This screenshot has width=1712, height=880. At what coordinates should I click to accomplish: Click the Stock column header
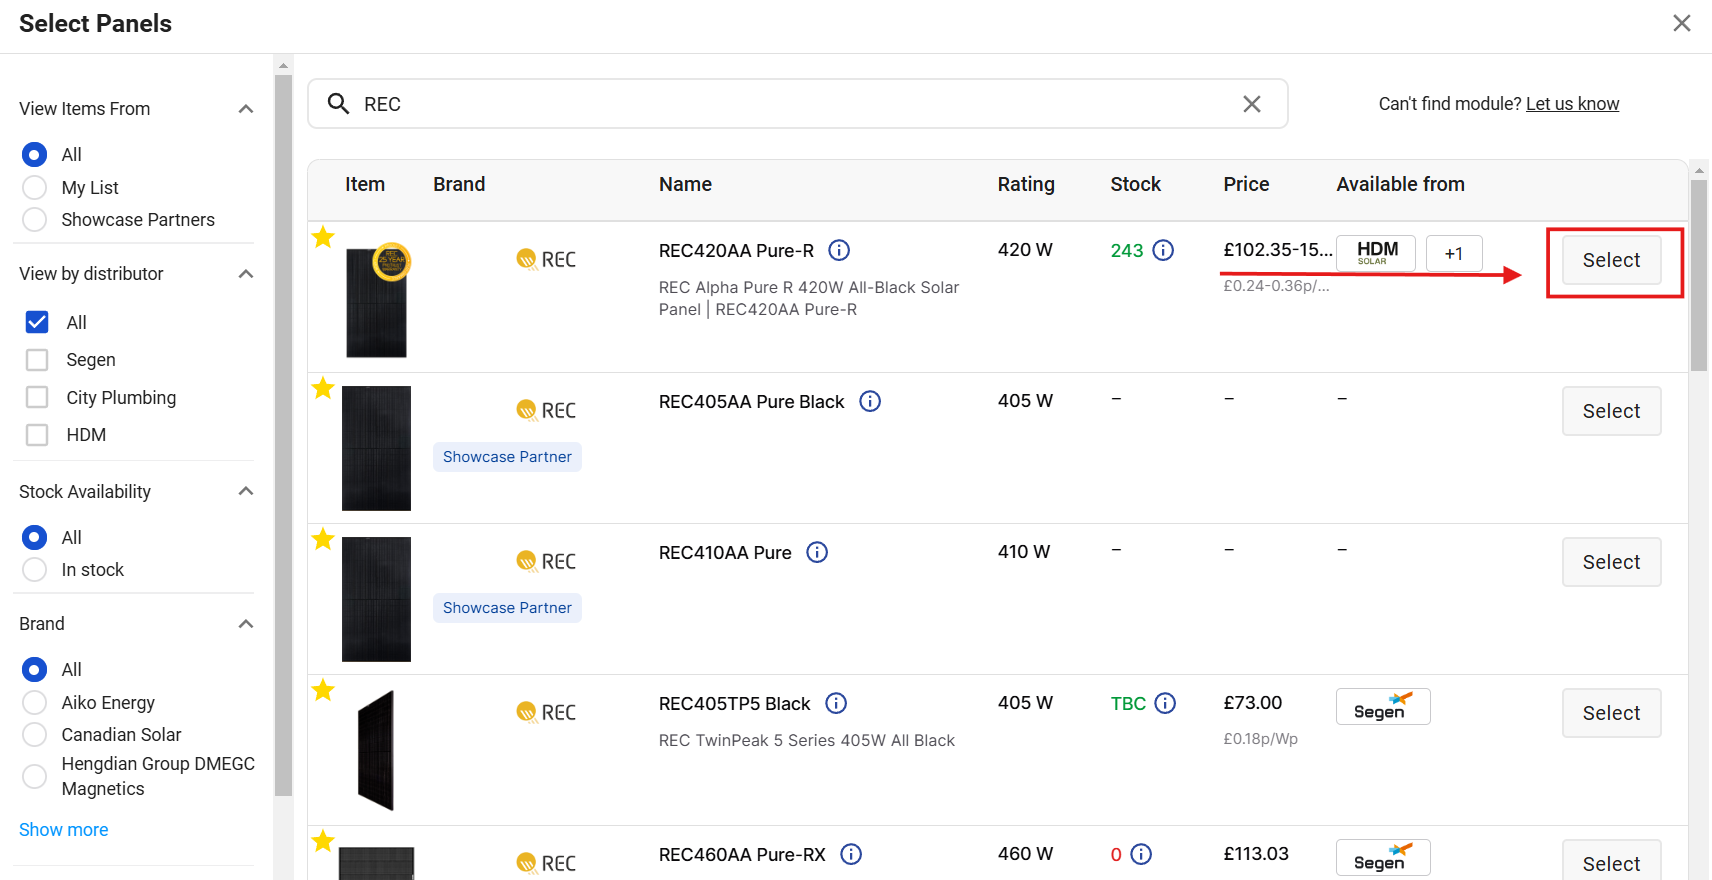tap(1135, 184)
